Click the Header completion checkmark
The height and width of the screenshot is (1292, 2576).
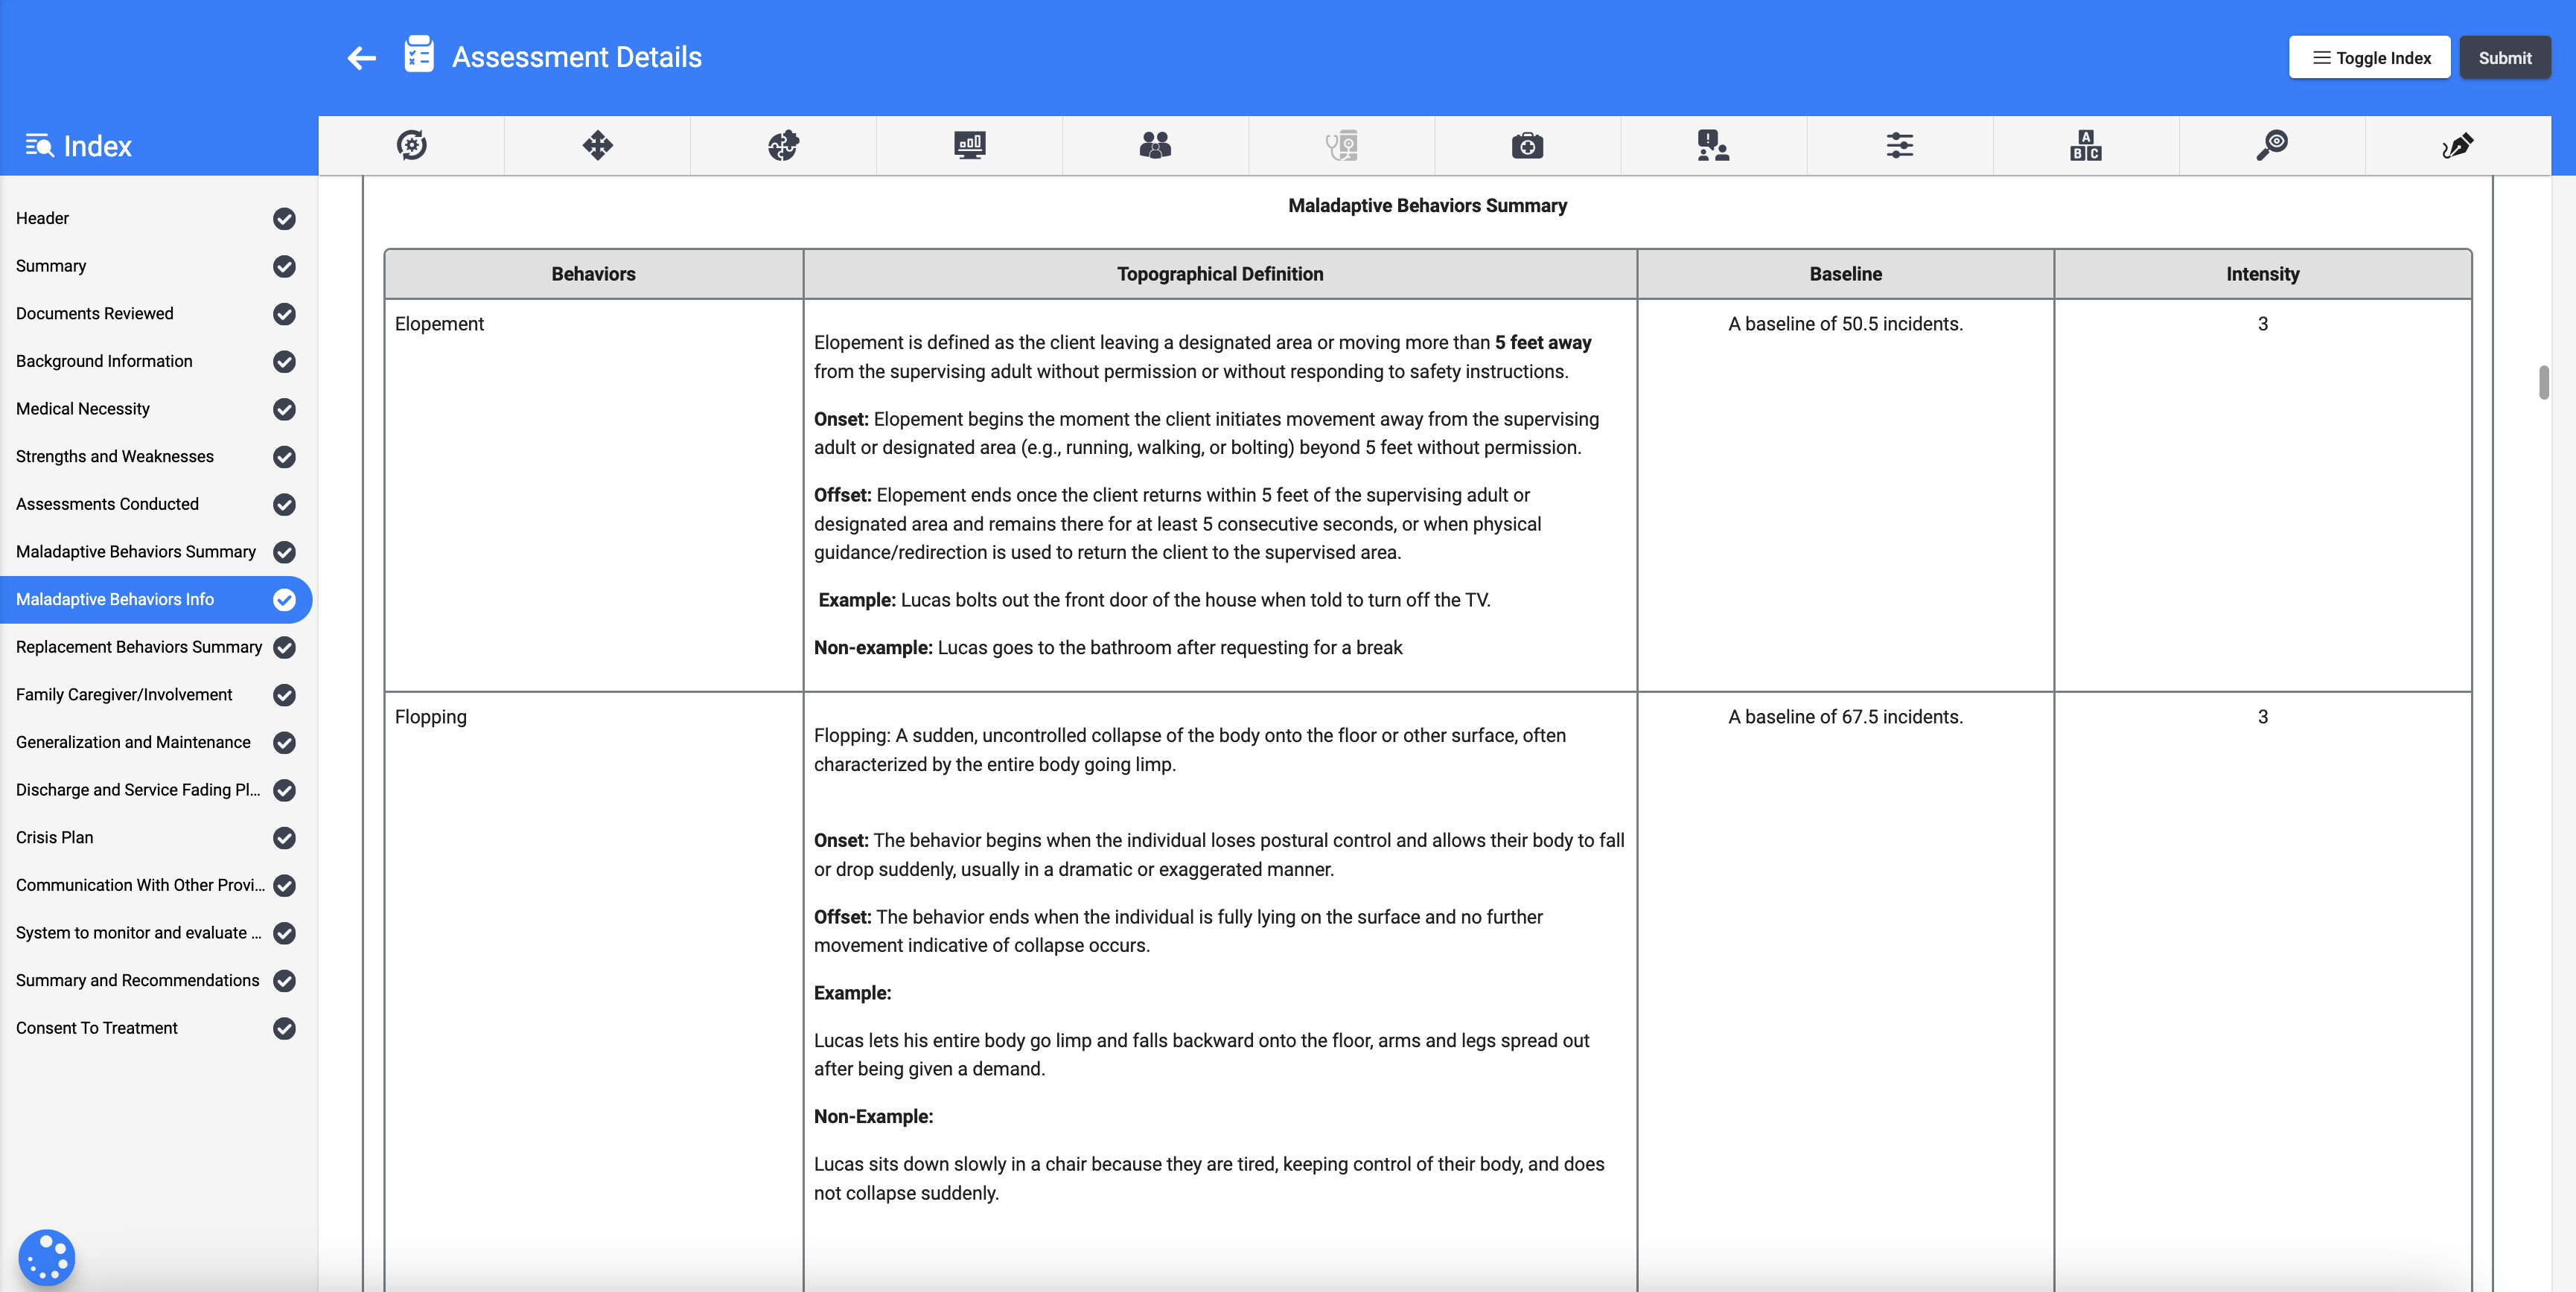[283, 219]
